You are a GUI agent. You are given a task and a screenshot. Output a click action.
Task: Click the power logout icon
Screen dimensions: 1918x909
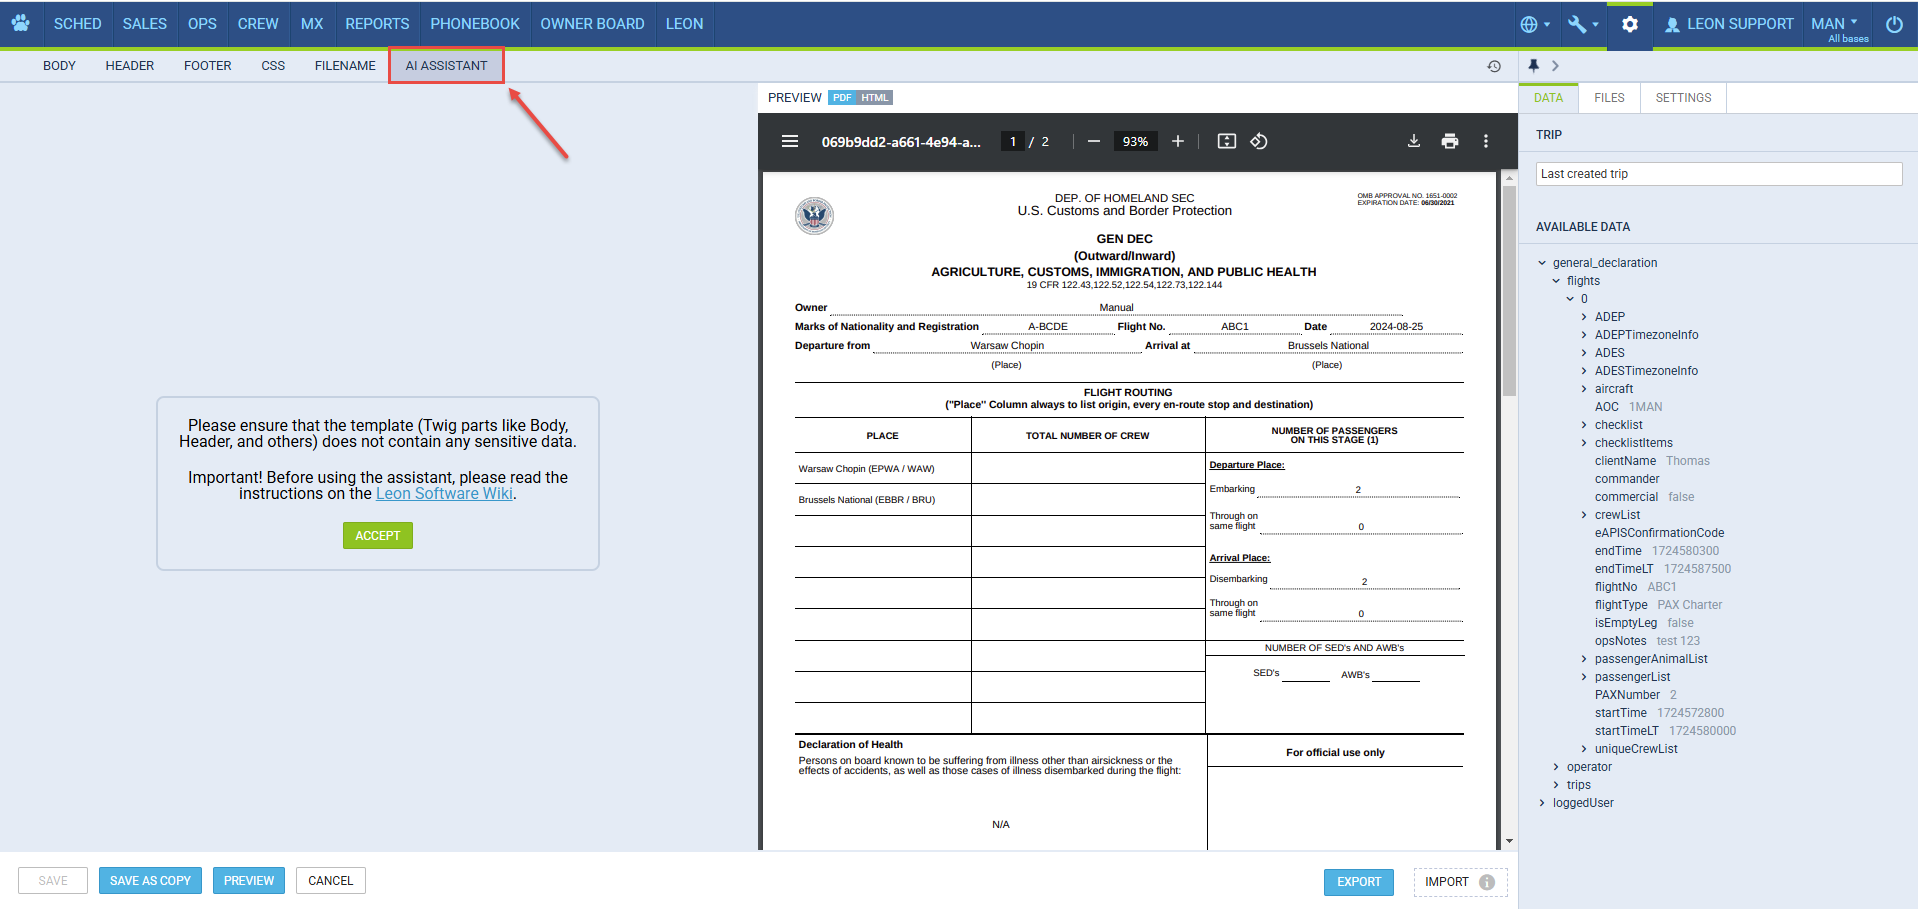point(1894,24)
